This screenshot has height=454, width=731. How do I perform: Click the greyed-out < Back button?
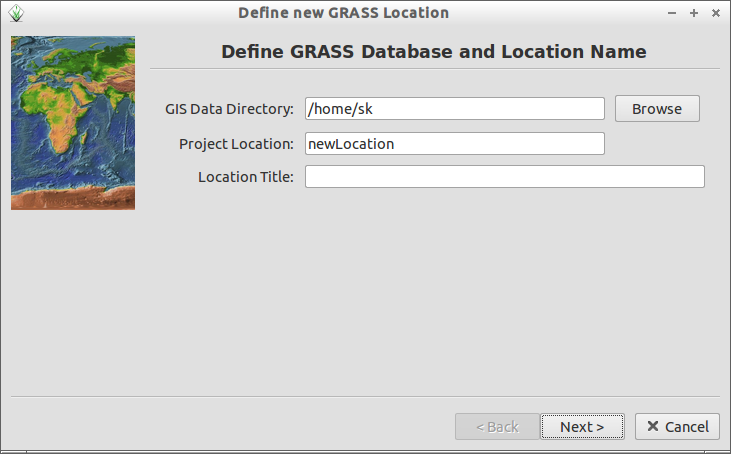[x=497, y=426]
